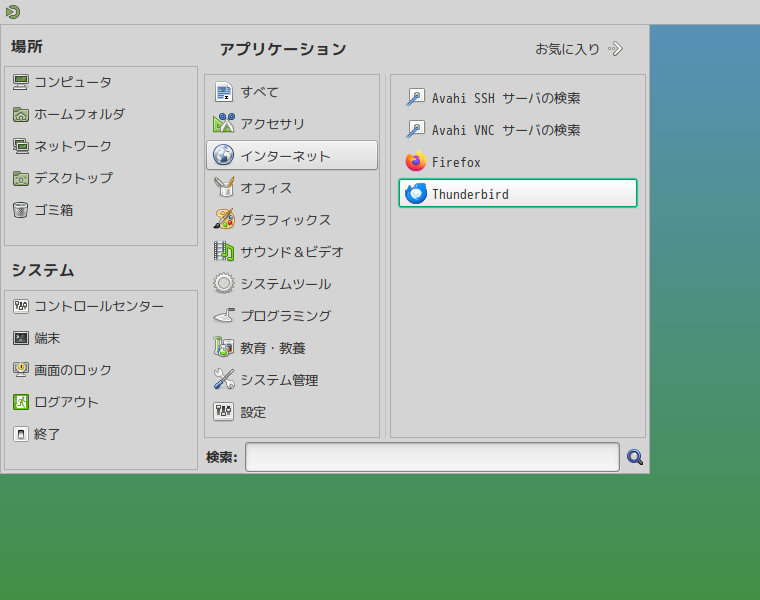The image size is (760, 600).
Task: Click the ホームフォルダ text label
Action: coord(79,114)
